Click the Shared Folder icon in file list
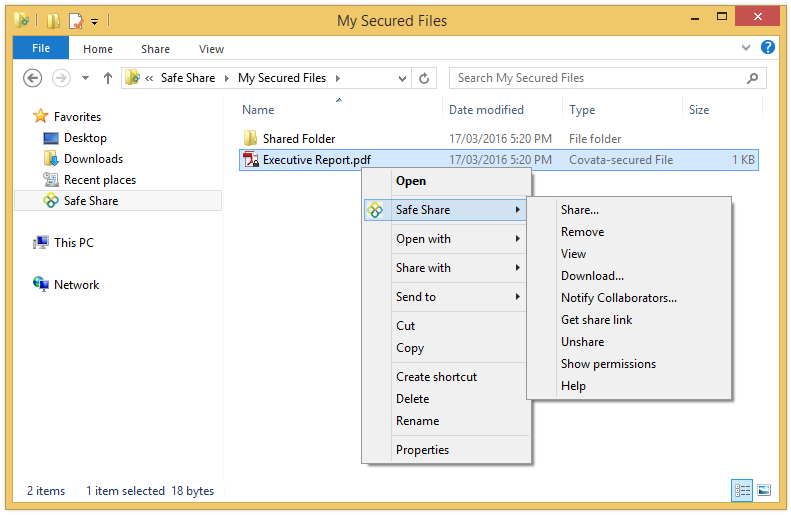 pos(250,139)
